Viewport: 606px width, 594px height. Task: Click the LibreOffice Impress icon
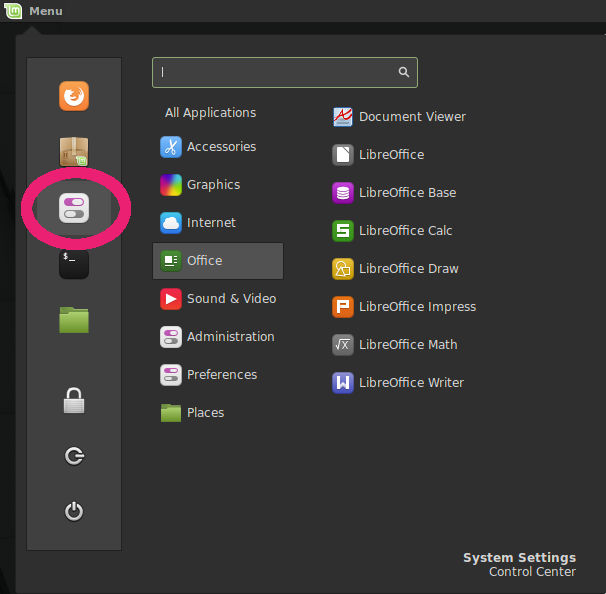pos(343,306)
